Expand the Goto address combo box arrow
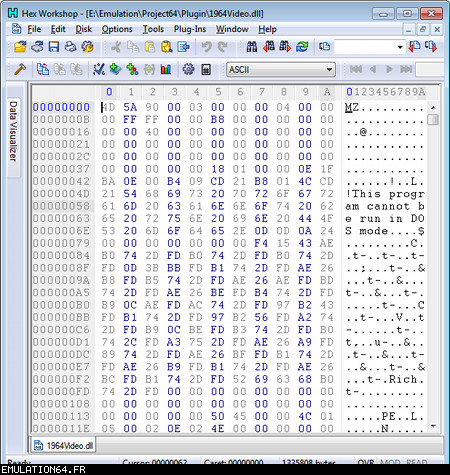The width and height of the screenshot is (450, 475). click(400, 47)
